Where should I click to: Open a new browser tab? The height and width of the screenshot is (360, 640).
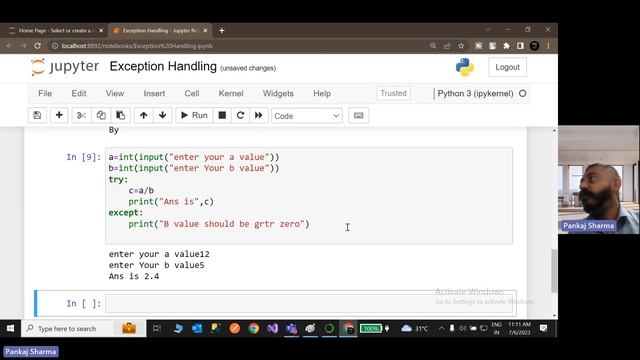tap(222, 31)
